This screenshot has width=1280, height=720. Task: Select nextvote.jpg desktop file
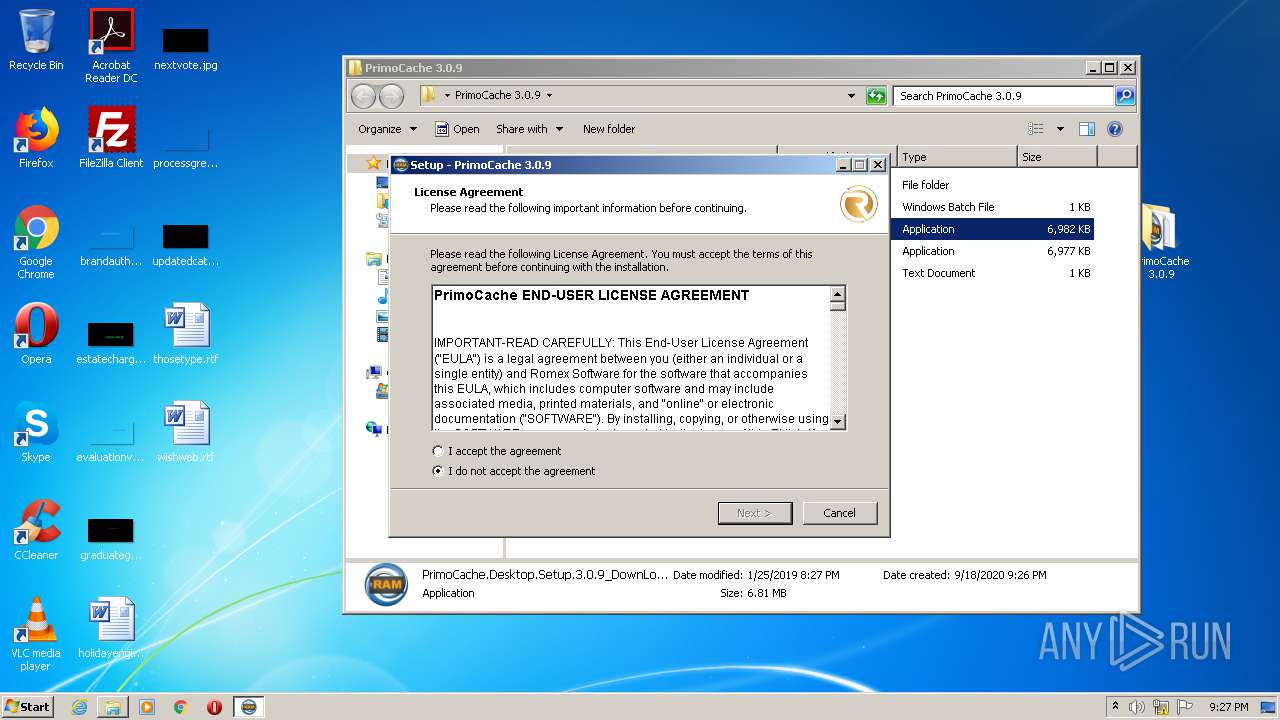click(x=185, y=49)
